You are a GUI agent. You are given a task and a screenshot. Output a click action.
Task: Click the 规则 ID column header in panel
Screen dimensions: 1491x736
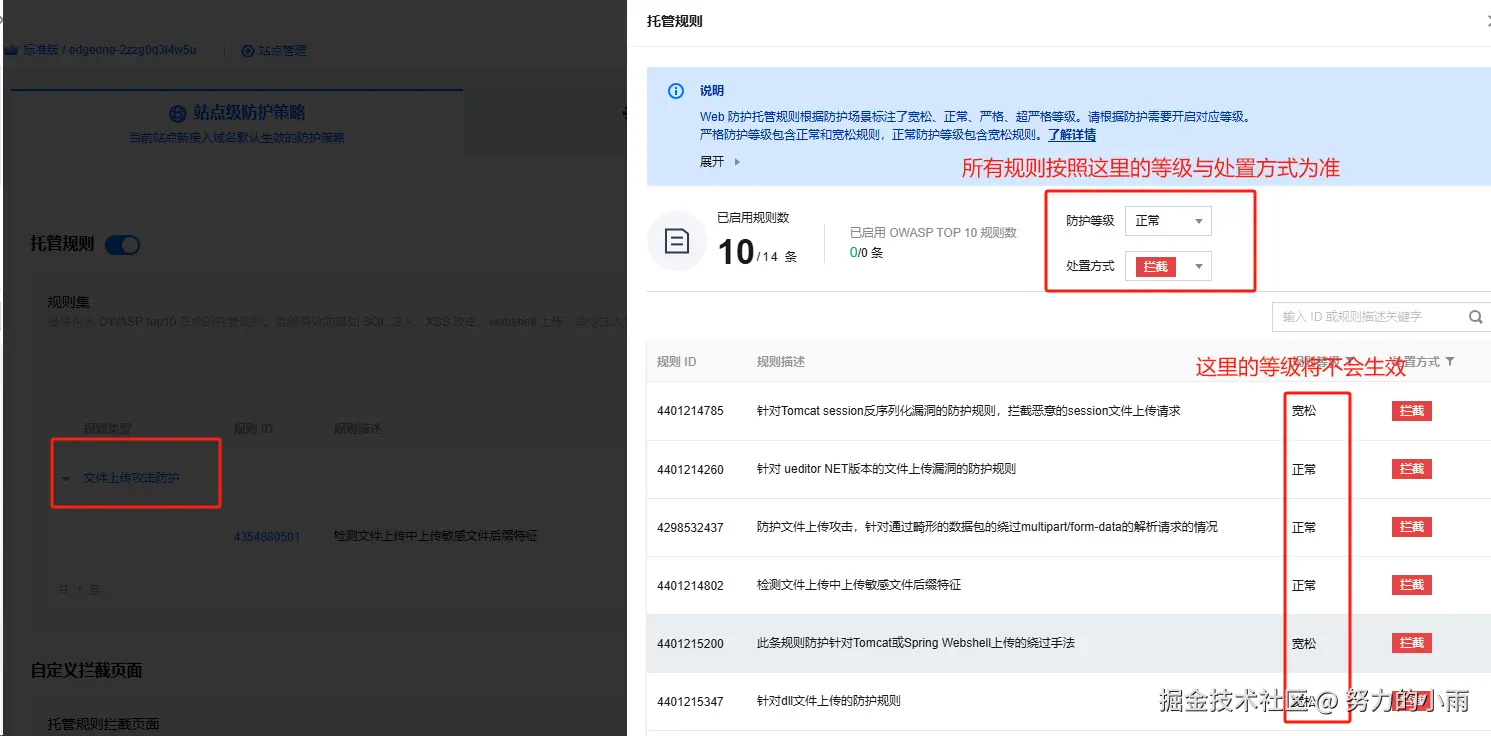(x=676, y=362)
